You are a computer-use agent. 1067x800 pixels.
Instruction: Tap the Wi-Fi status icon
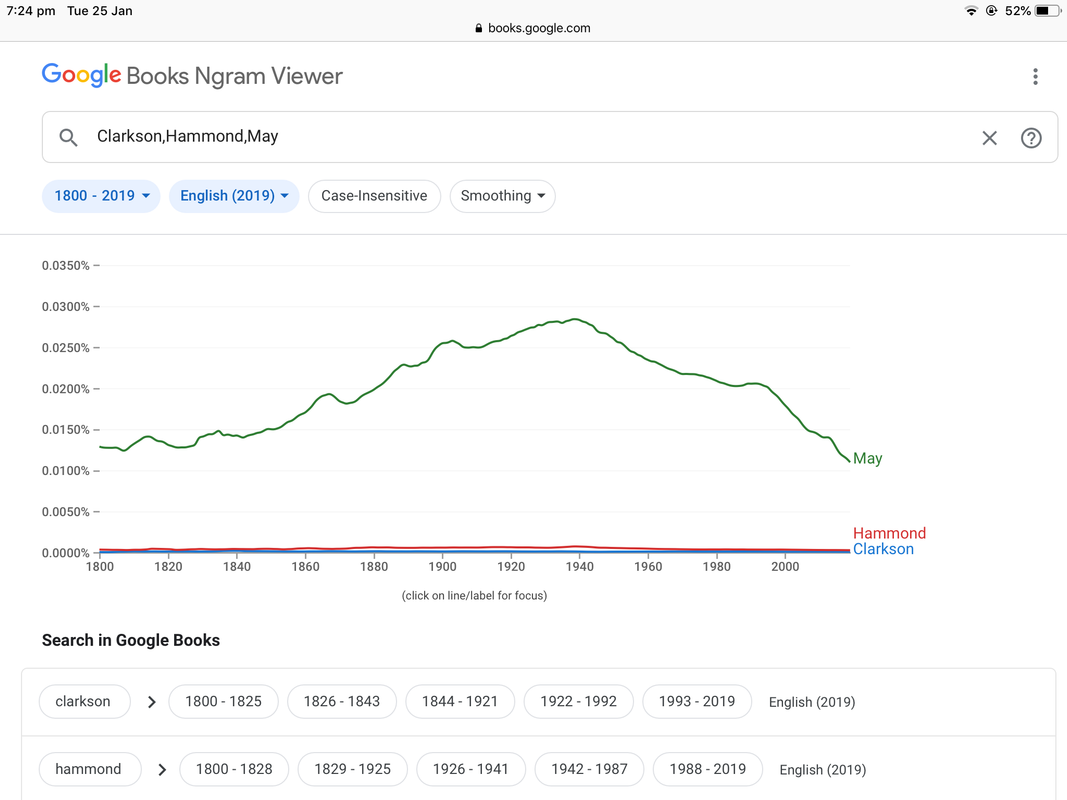pyautogui.click(x=971, y=10)
